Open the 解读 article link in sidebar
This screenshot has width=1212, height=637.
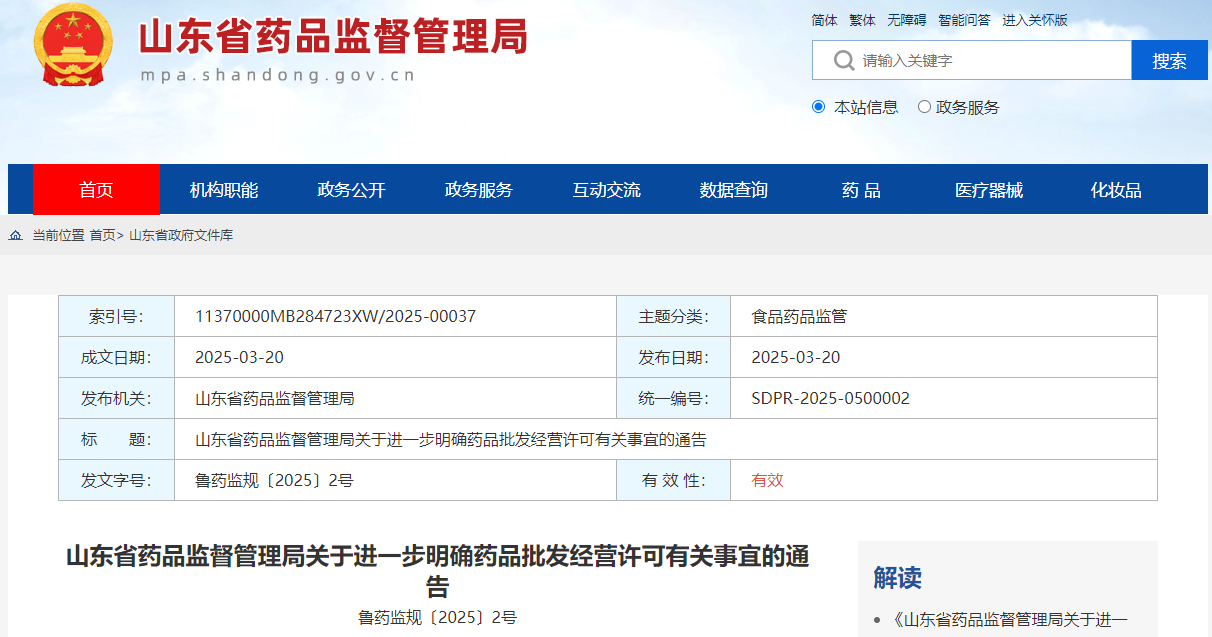point(1010,621)
